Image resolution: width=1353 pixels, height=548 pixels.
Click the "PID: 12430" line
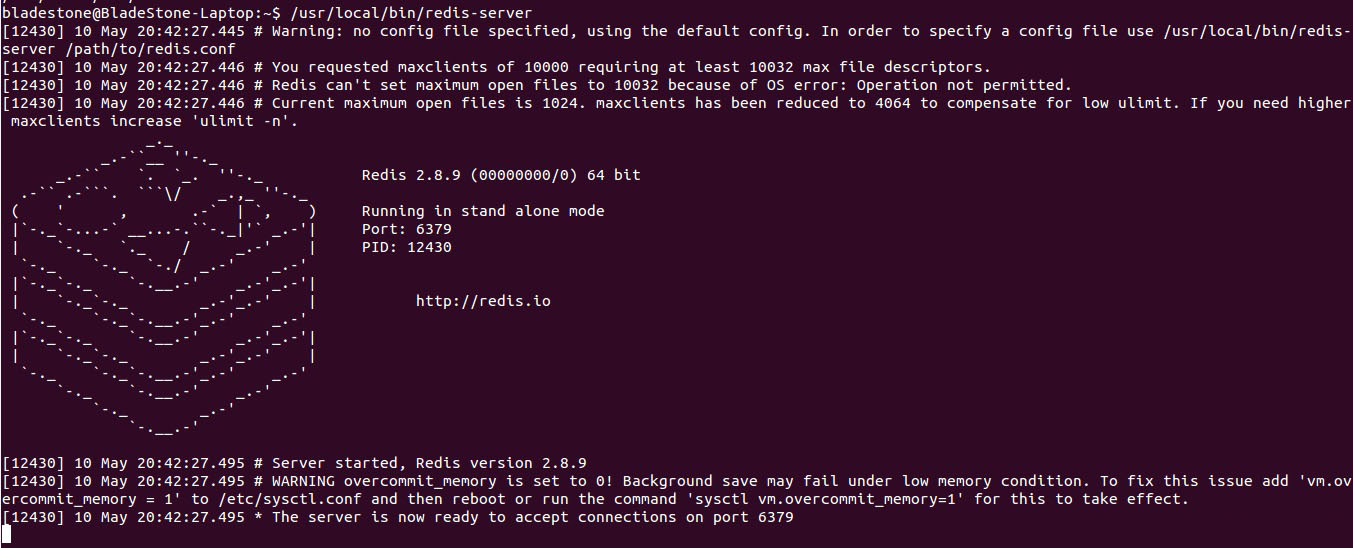[x=406, y=247]
